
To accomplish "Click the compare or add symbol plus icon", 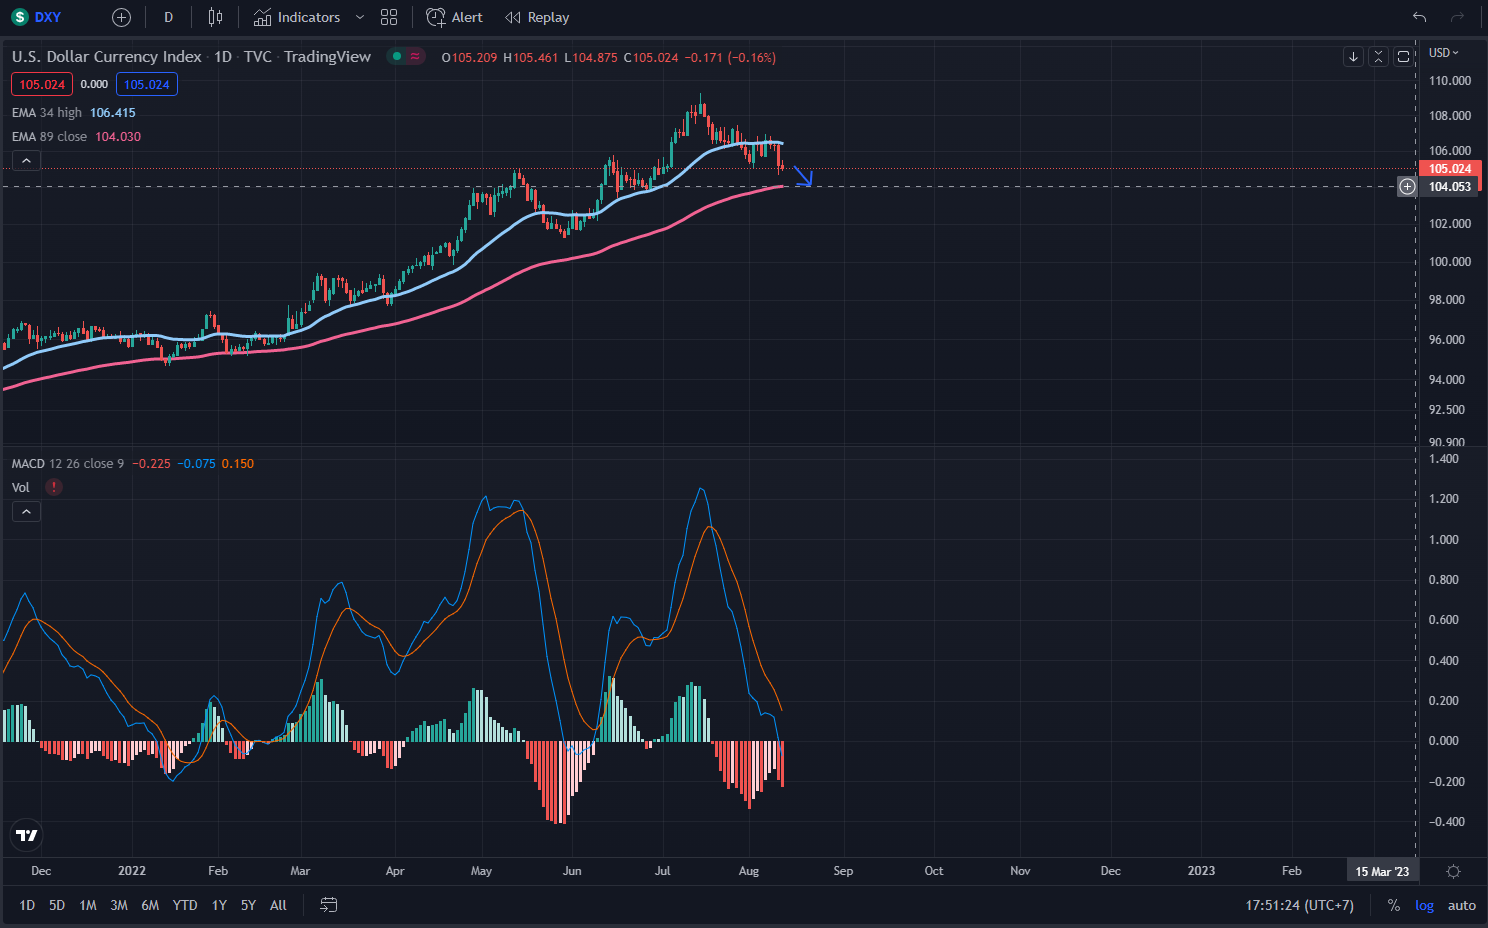I will click(x=121, y=17).
